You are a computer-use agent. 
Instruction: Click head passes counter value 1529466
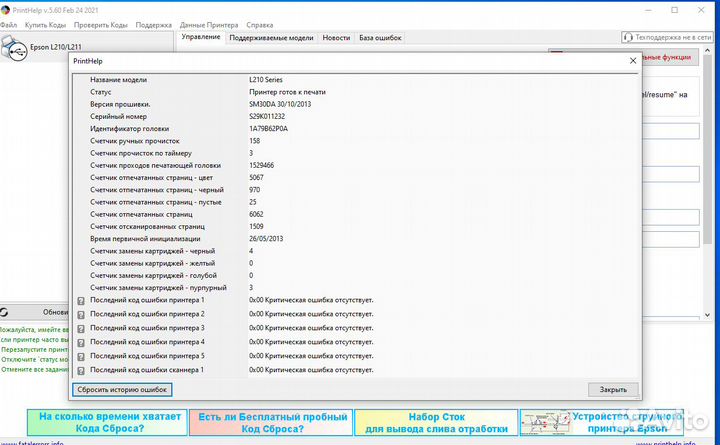click(x=262, y=165)
